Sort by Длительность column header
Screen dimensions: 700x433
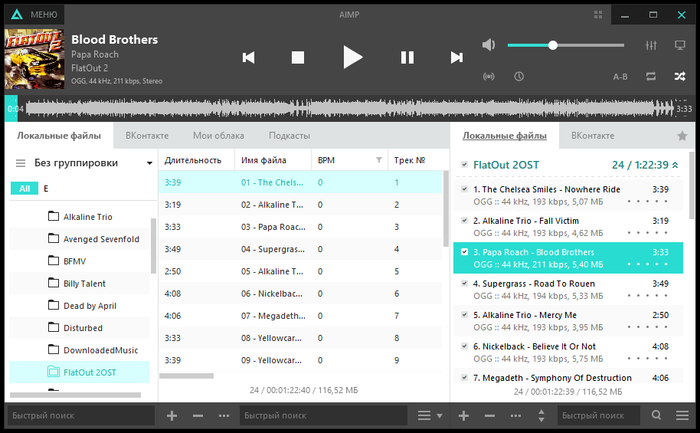tap(193, 160)
